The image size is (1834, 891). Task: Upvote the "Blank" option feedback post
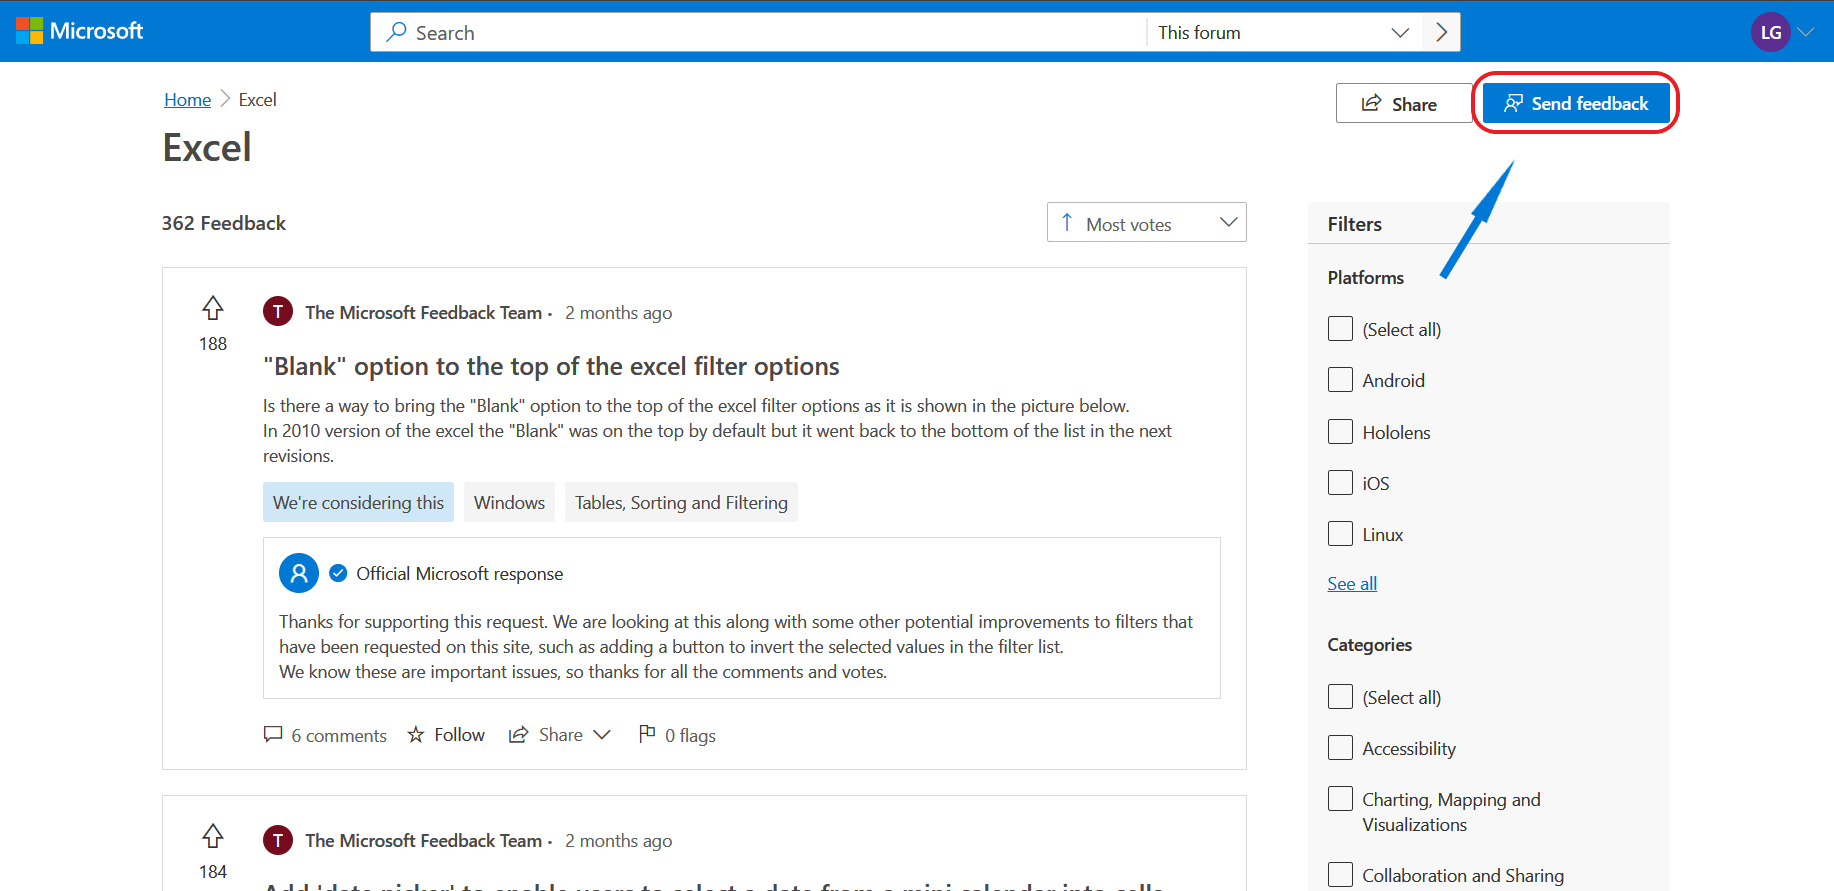click(213, 308)
